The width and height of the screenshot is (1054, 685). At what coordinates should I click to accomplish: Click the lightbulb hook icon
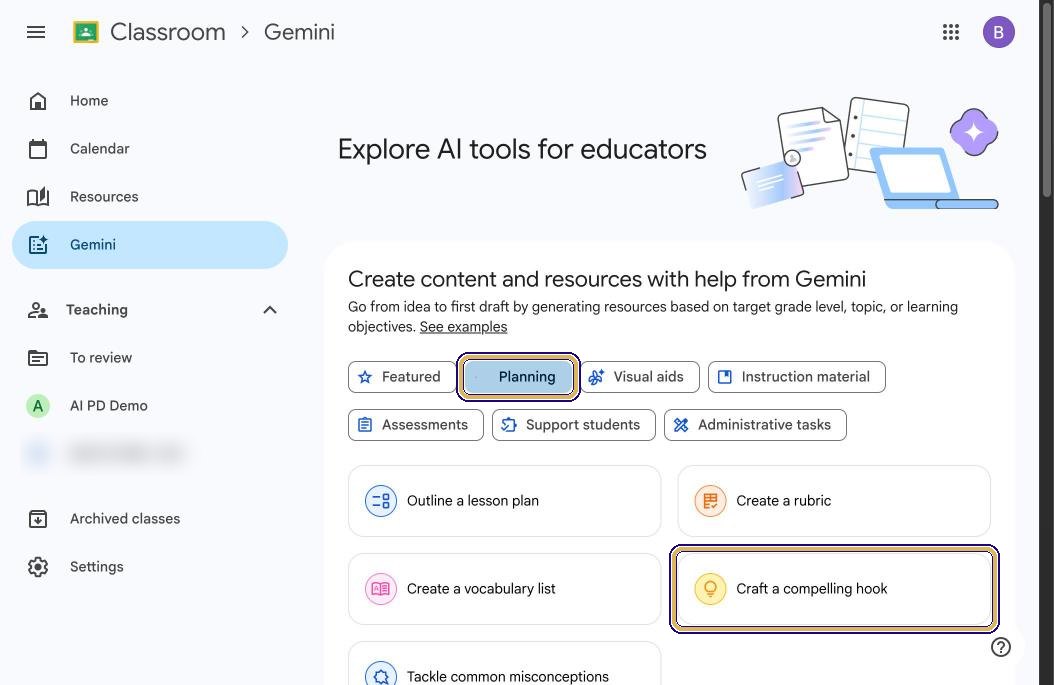(x=710, y=589)
